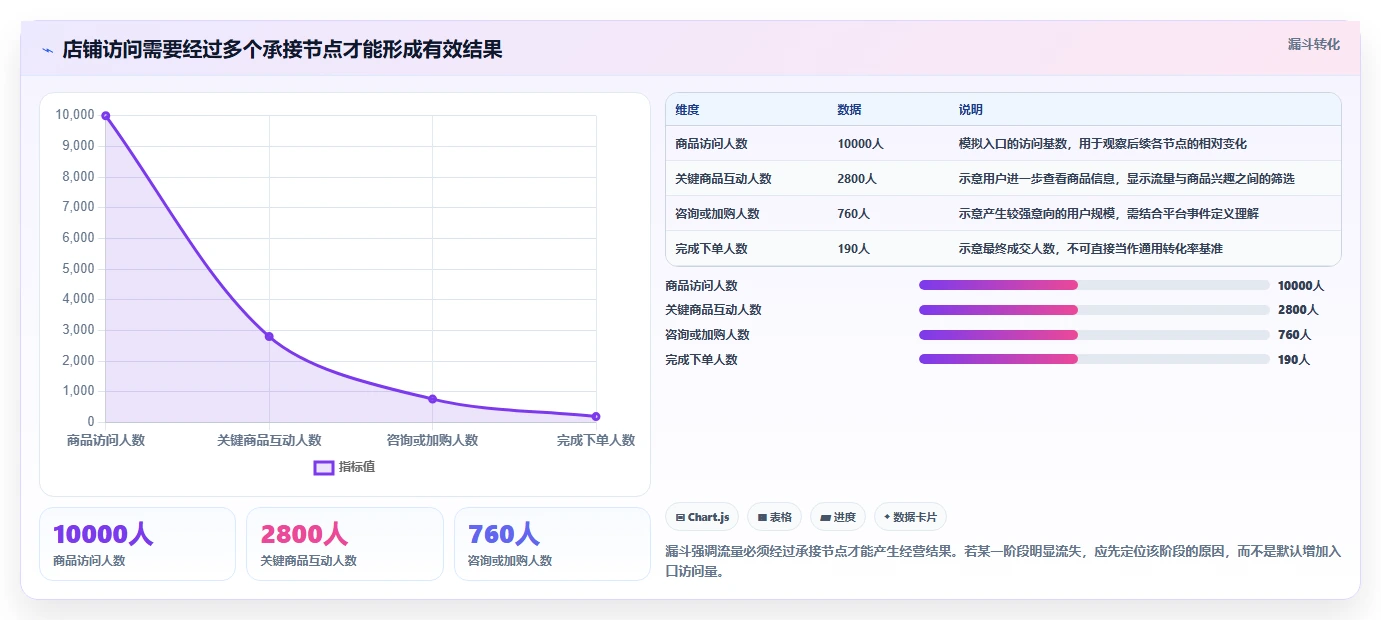Click the chart point above 完成下单人数
The width and height of the screenshot is (1381, 620).
[x=596, y=416]
